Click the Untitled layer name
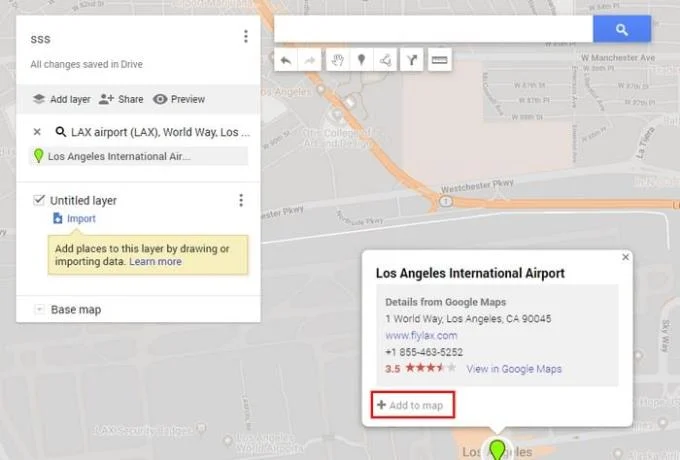 click(83, 201)
